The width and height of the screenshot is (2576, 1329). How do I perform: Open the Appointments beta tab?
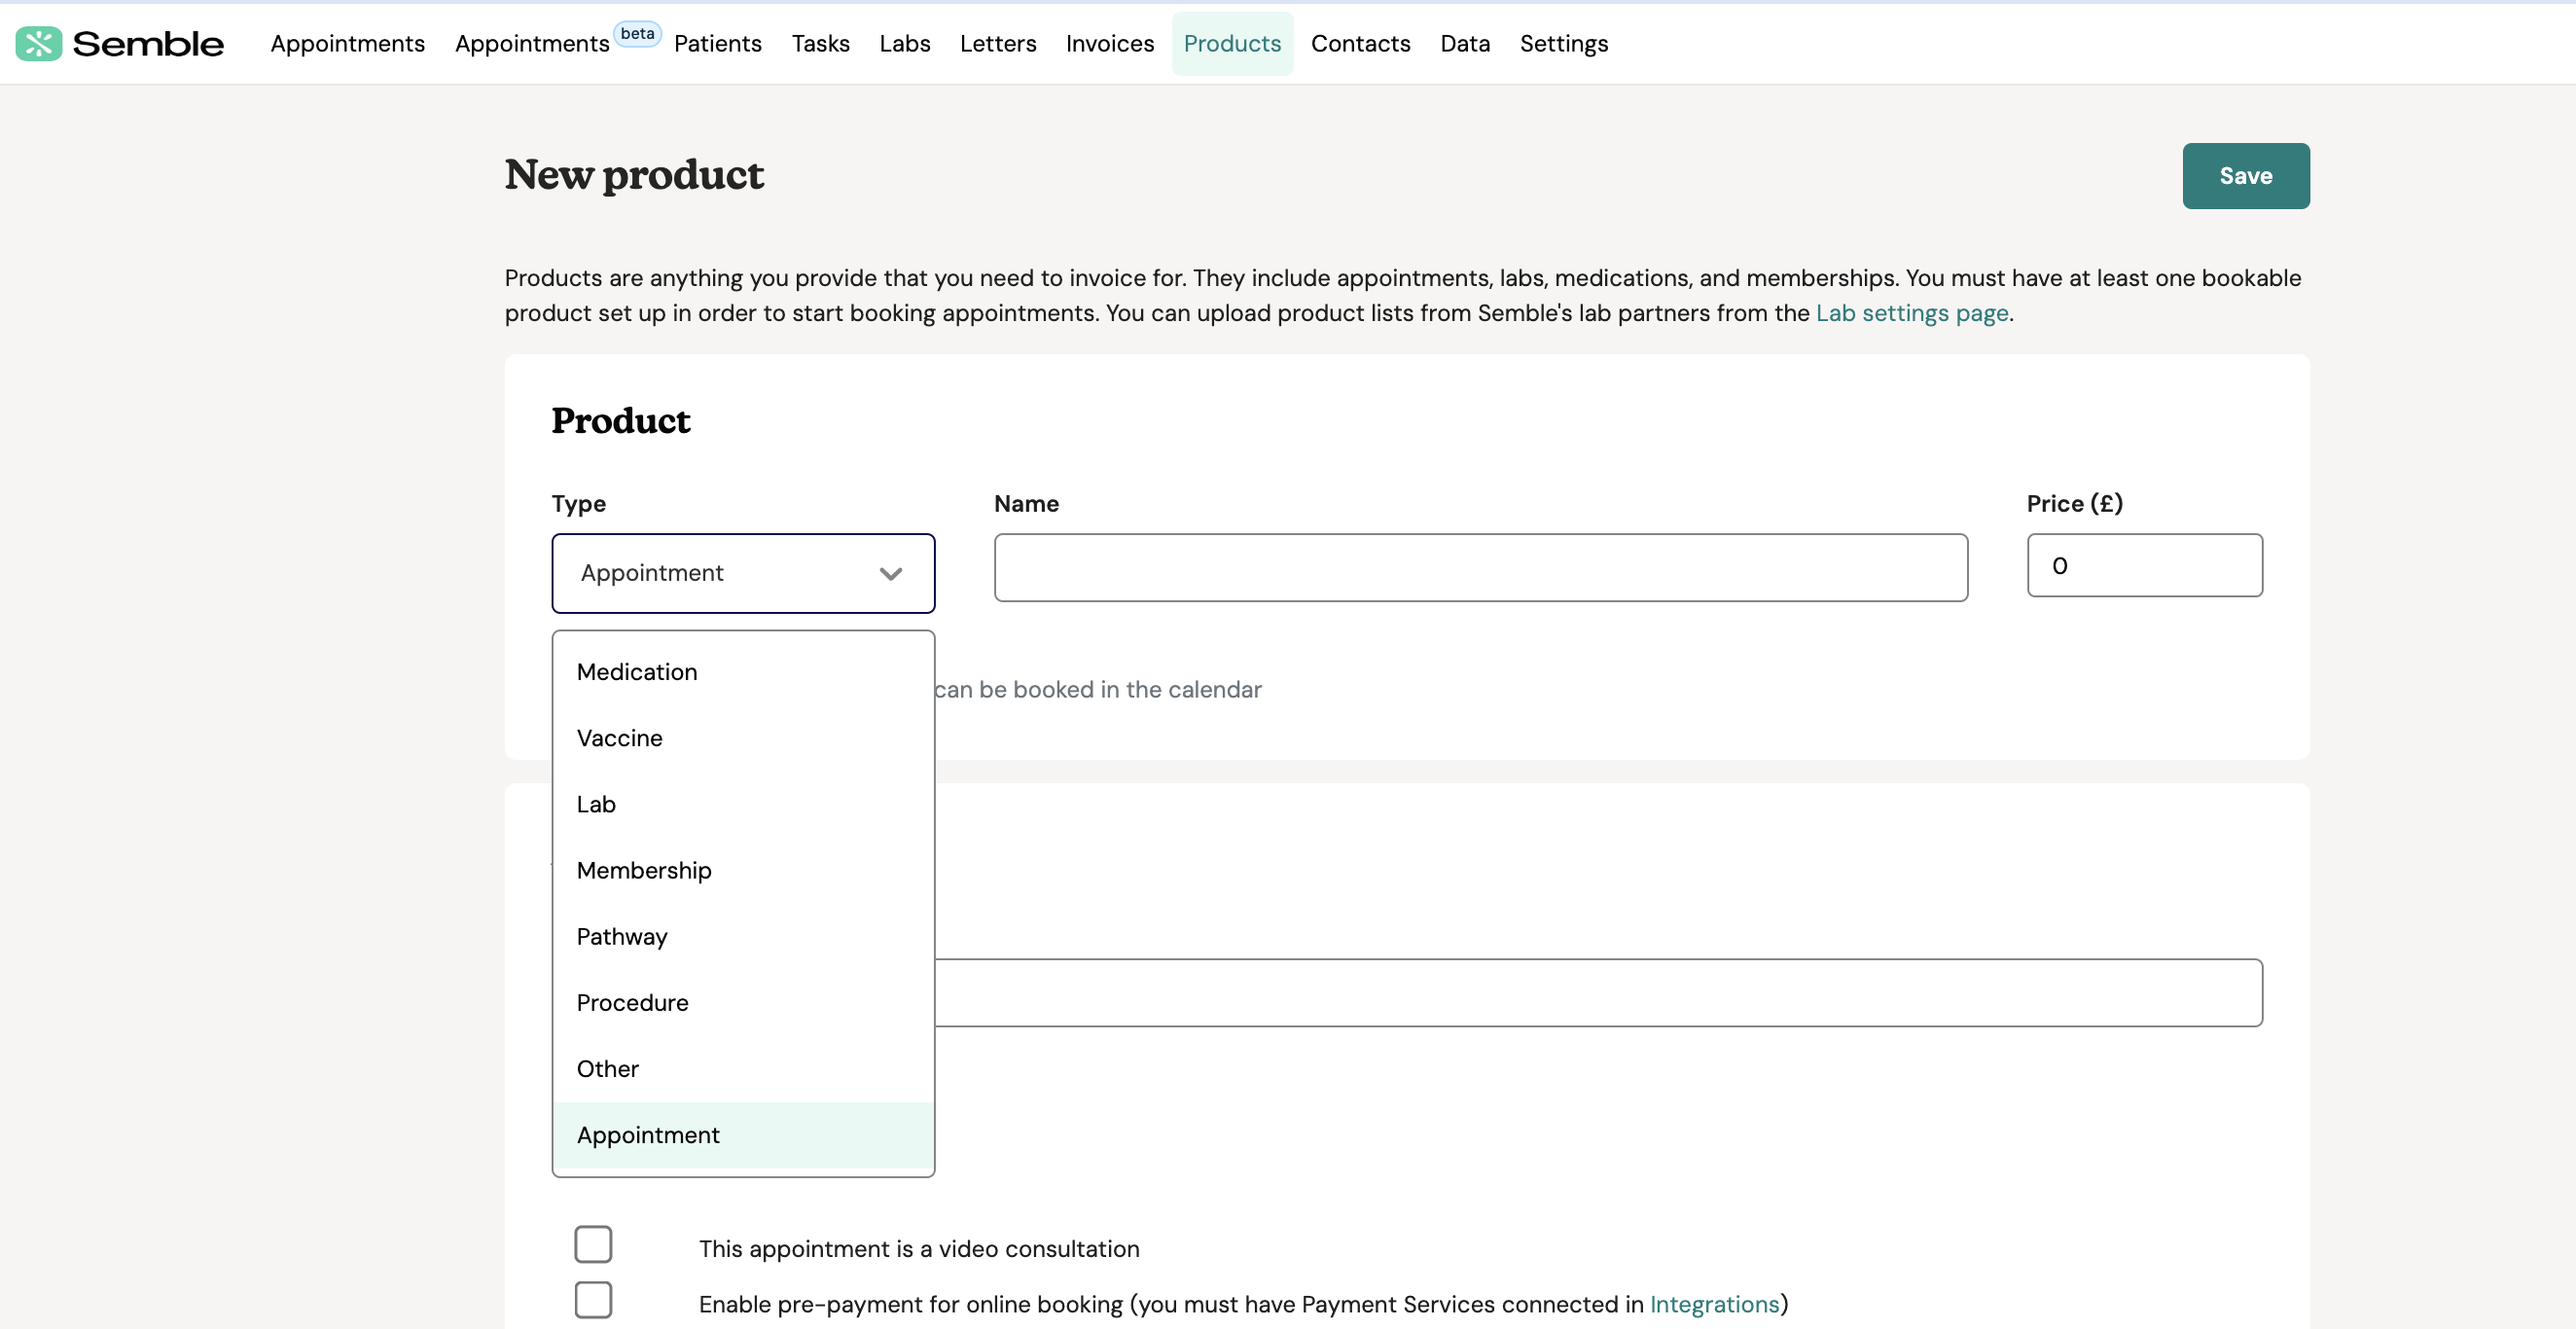point(532,44)
